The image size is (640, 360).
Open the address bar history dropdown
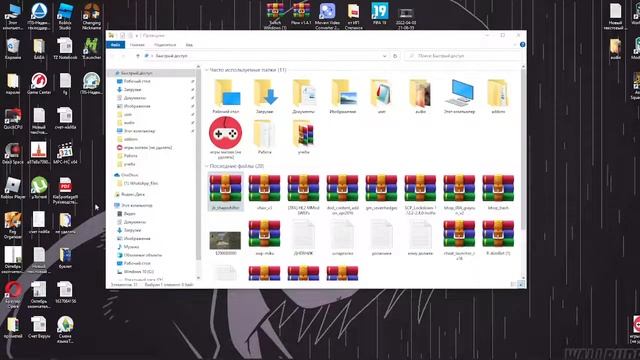(x=384, y=56)
